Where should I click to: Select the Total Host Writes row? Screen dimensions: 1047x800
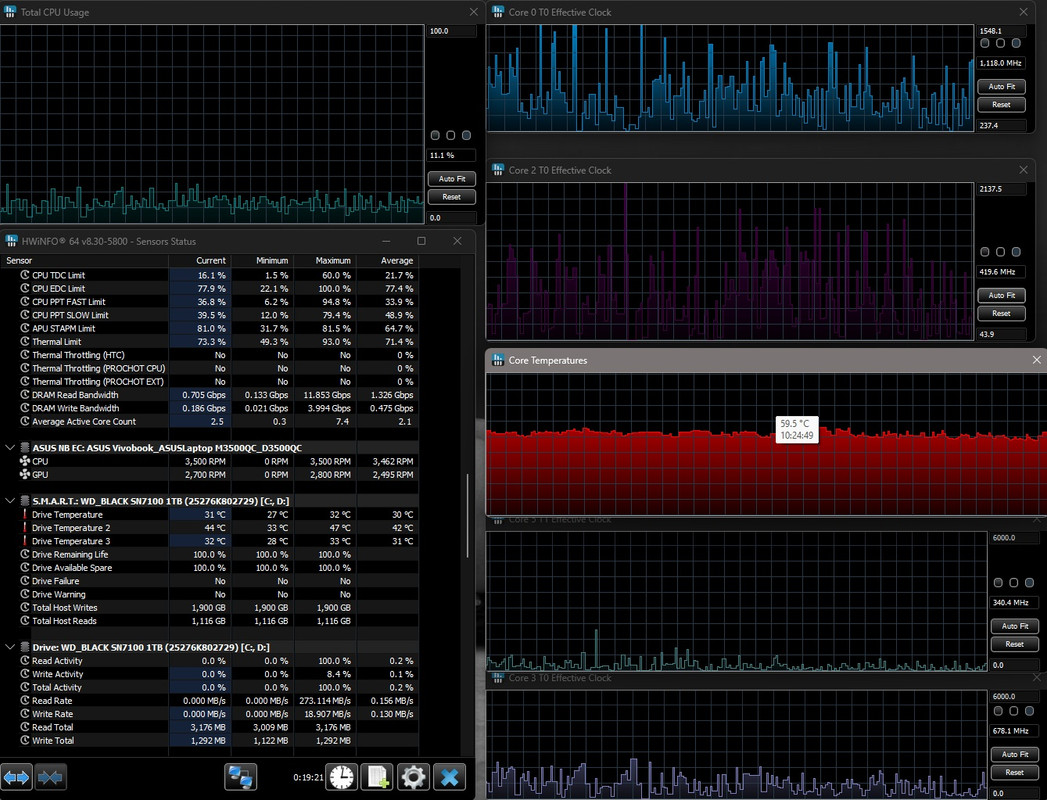coord(210,608)
